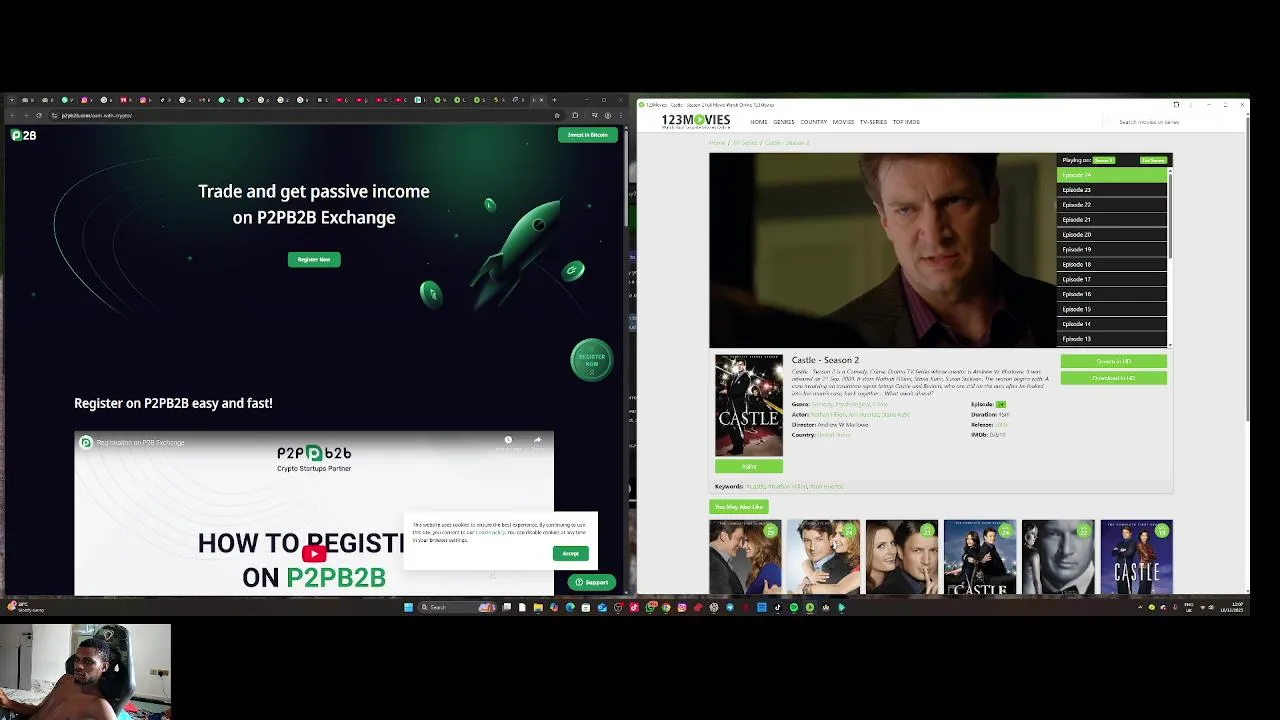
Task: Select Episode 13 in episode list
Action: pos(1112,339)
